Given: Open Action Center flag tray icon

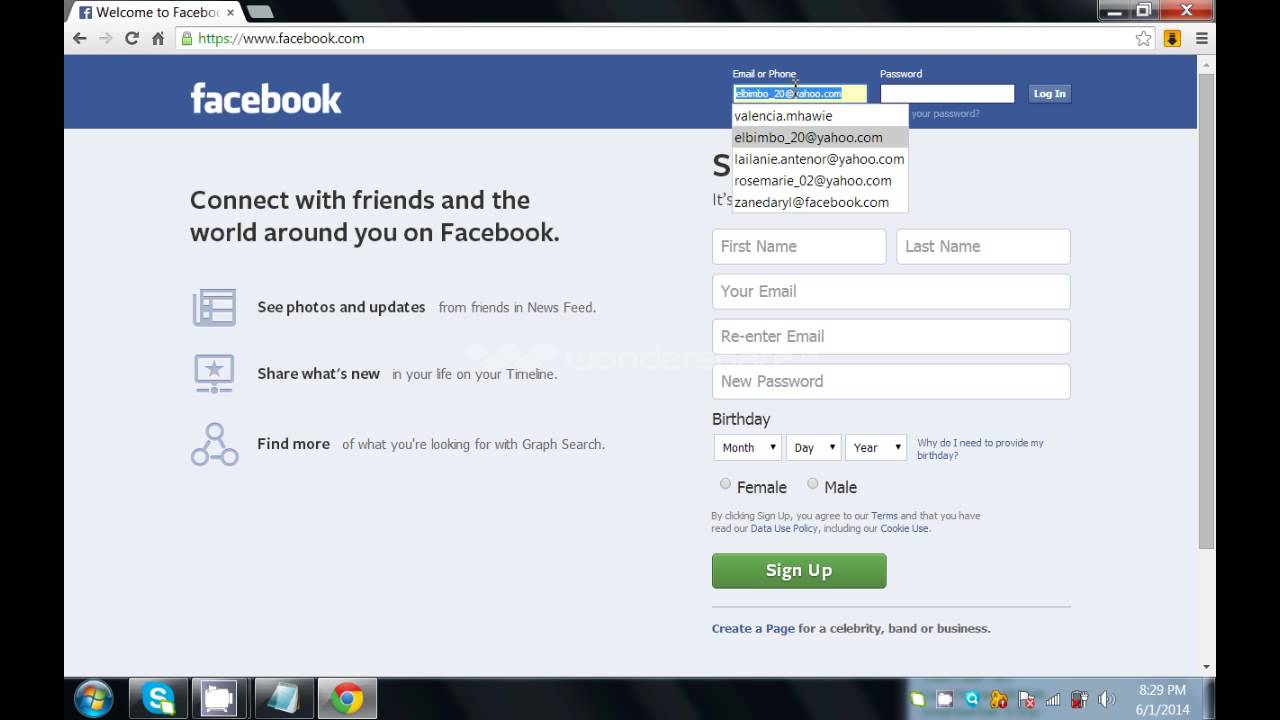Looking at the screenshot, I should click(x=1026, y=699).
